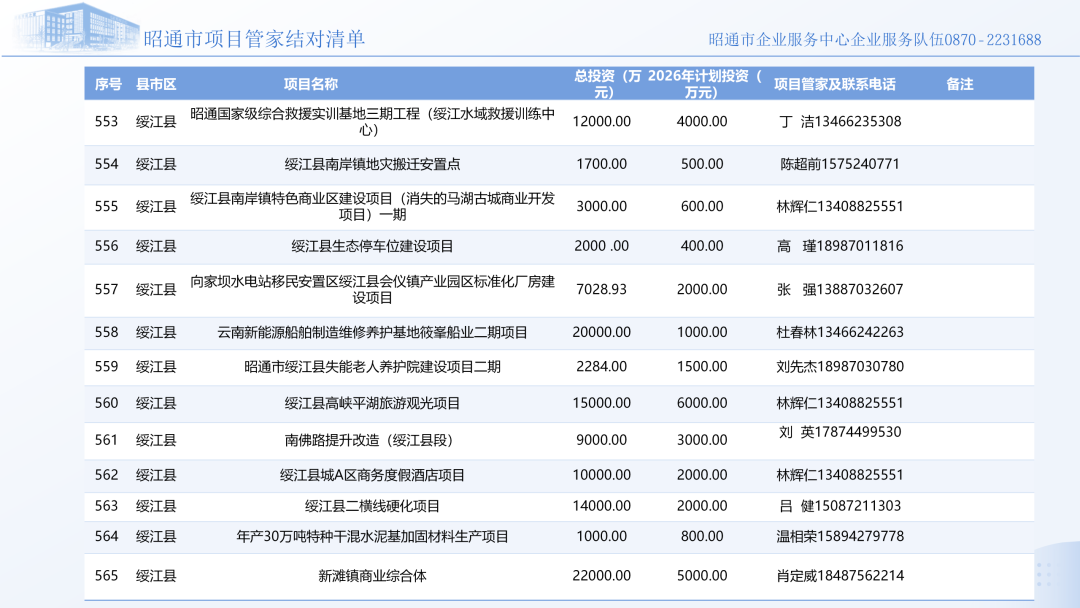Click row number 563
The width and height of the screenshot is (1080, 608).
click(107, 506)
